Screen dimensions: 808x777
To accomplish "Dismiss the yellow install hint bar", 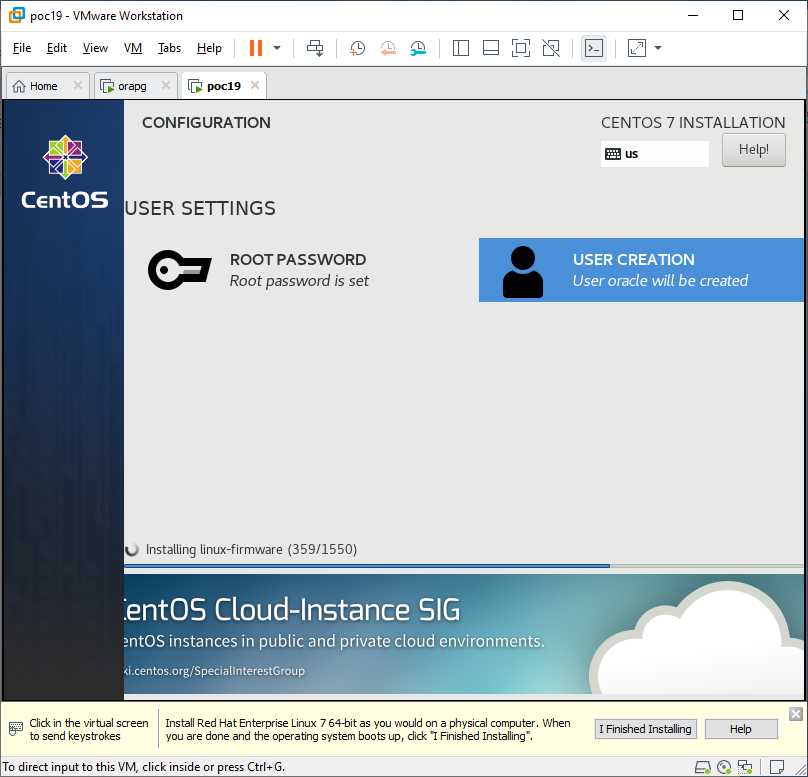I will pyautogui.click(x=796, y=714).
